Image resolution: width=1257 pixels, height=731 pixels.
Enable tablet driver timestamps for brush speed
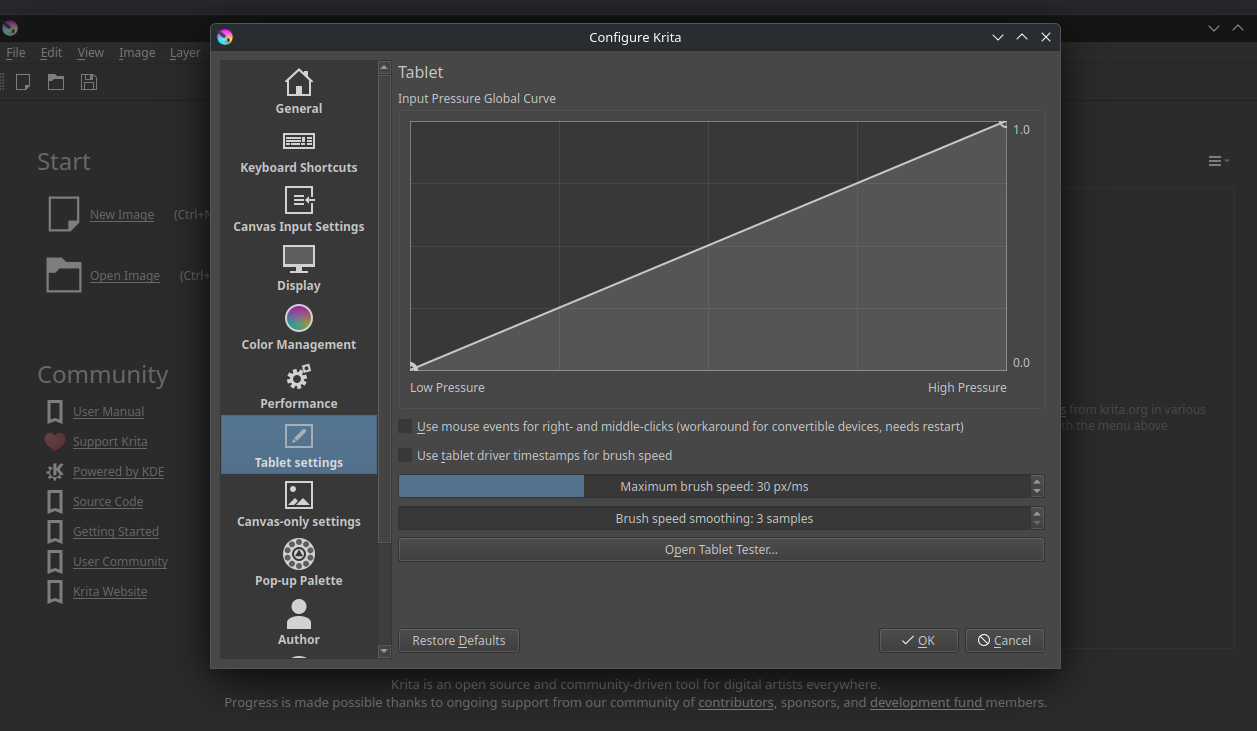pos(405,455)
